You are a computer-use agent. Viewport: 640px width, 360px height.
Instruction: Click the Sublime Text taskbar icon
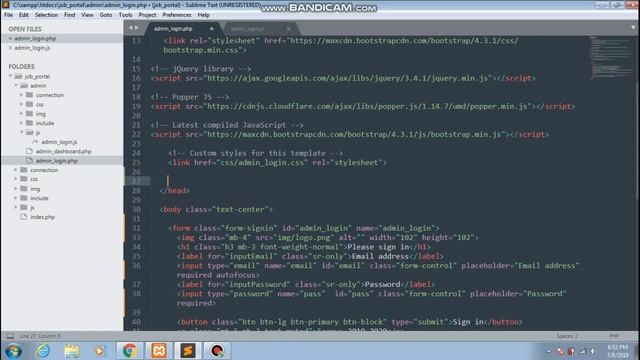188,351
